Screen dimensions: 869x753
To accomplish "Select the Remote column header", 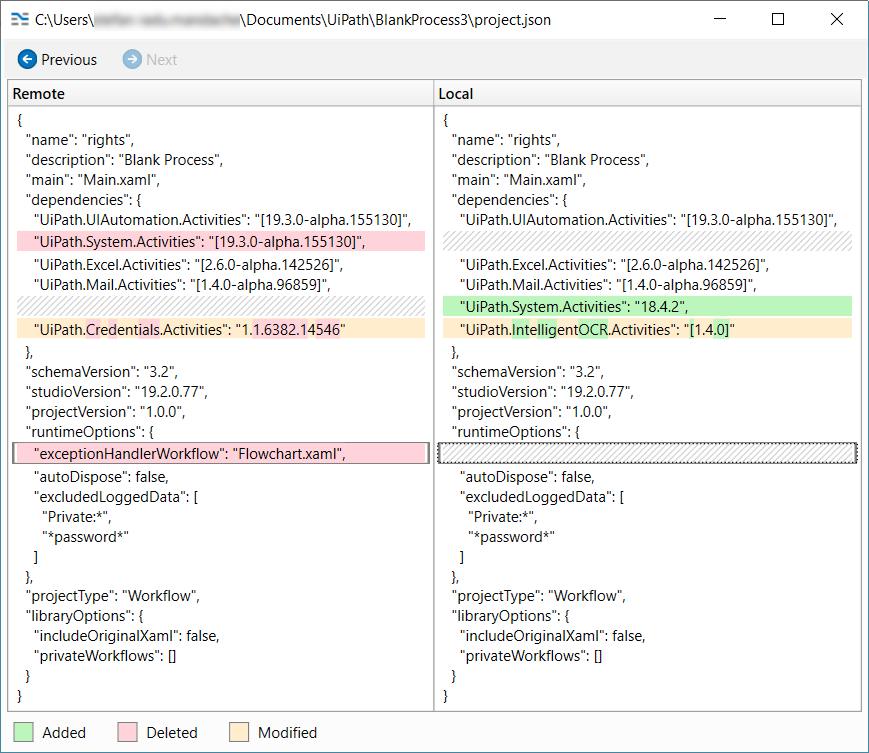I will [x=39, y=93].
